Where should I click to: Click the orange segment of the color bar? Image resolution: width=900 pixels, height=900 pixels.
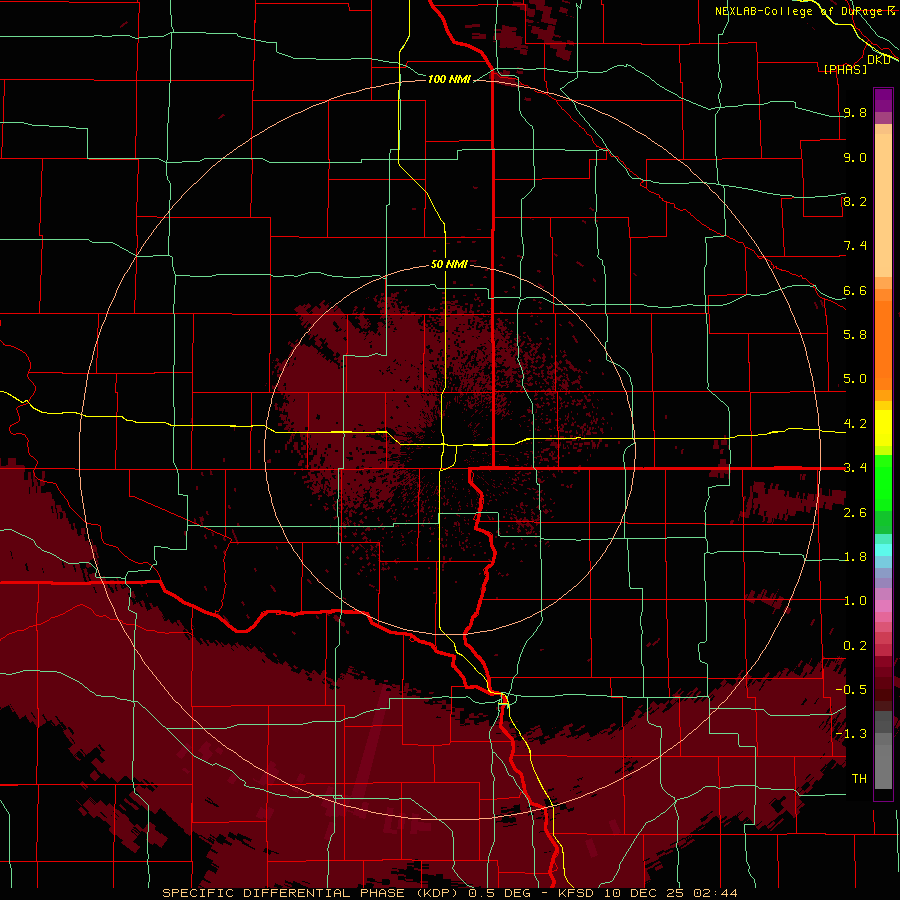(883, 344)
